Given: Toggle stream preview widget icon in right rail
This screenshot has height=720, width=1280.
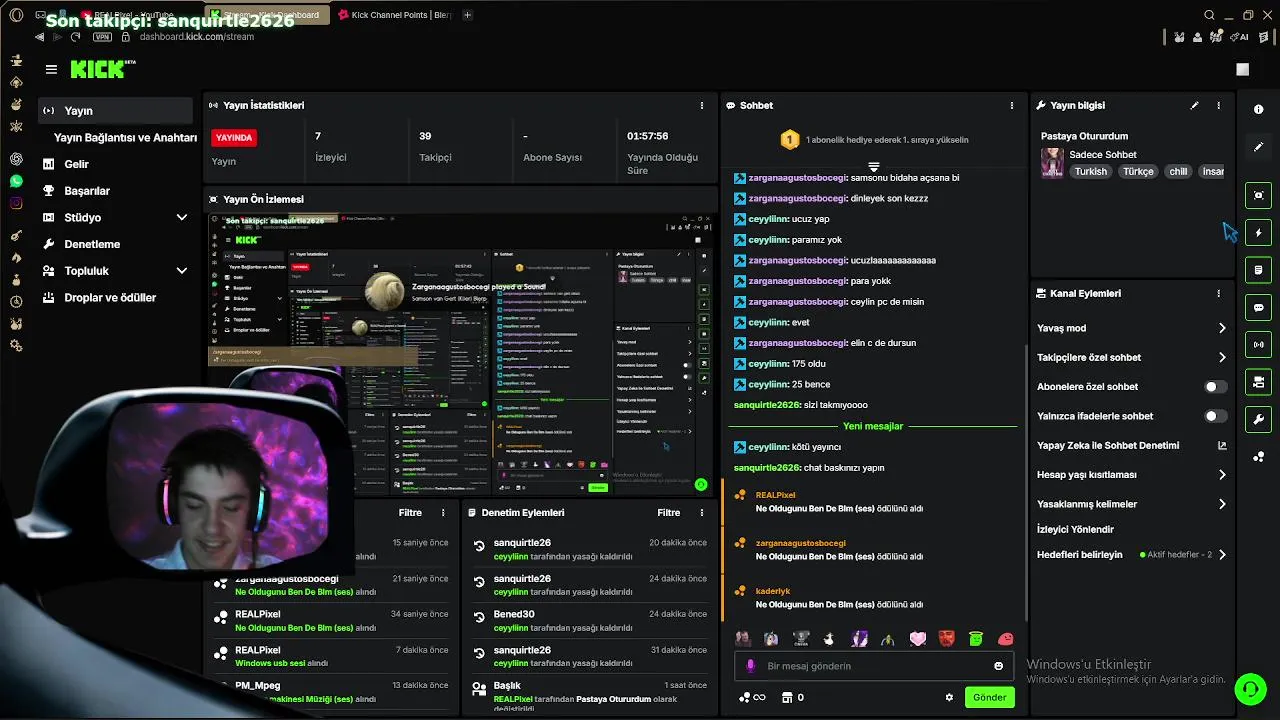Looking at the screenshot, I should 1258,195.
